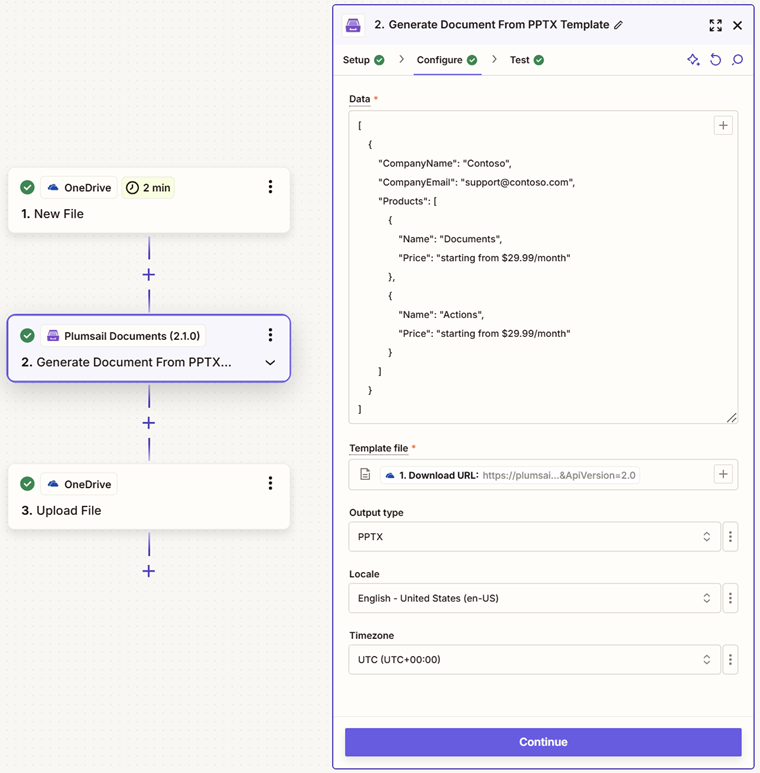Insert data using Template file plus button

(x=723, y=474)
